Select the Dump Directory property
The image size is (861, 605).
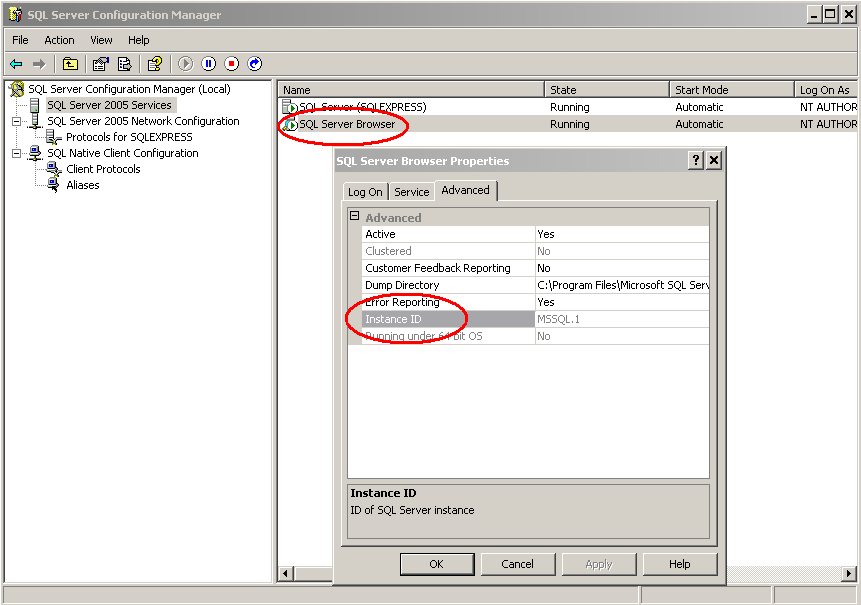[x=535, y=285]
